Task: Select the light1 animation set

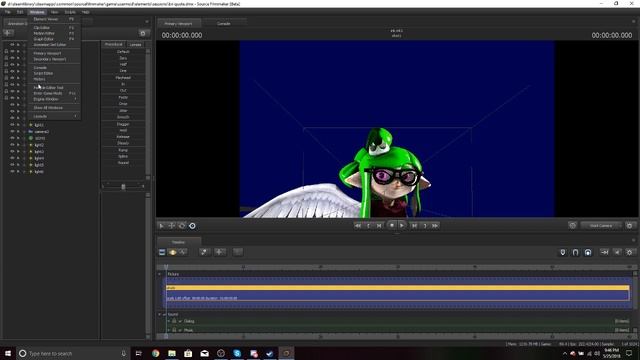Action: [x=39, y=125]
